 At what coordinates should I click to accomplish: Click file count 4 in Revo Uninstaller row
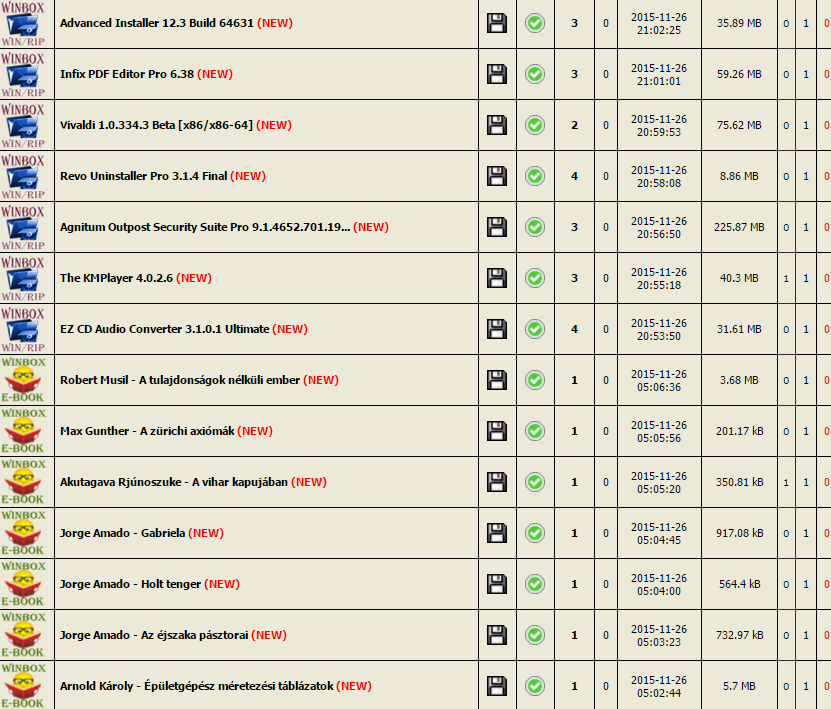click(574, 176)
